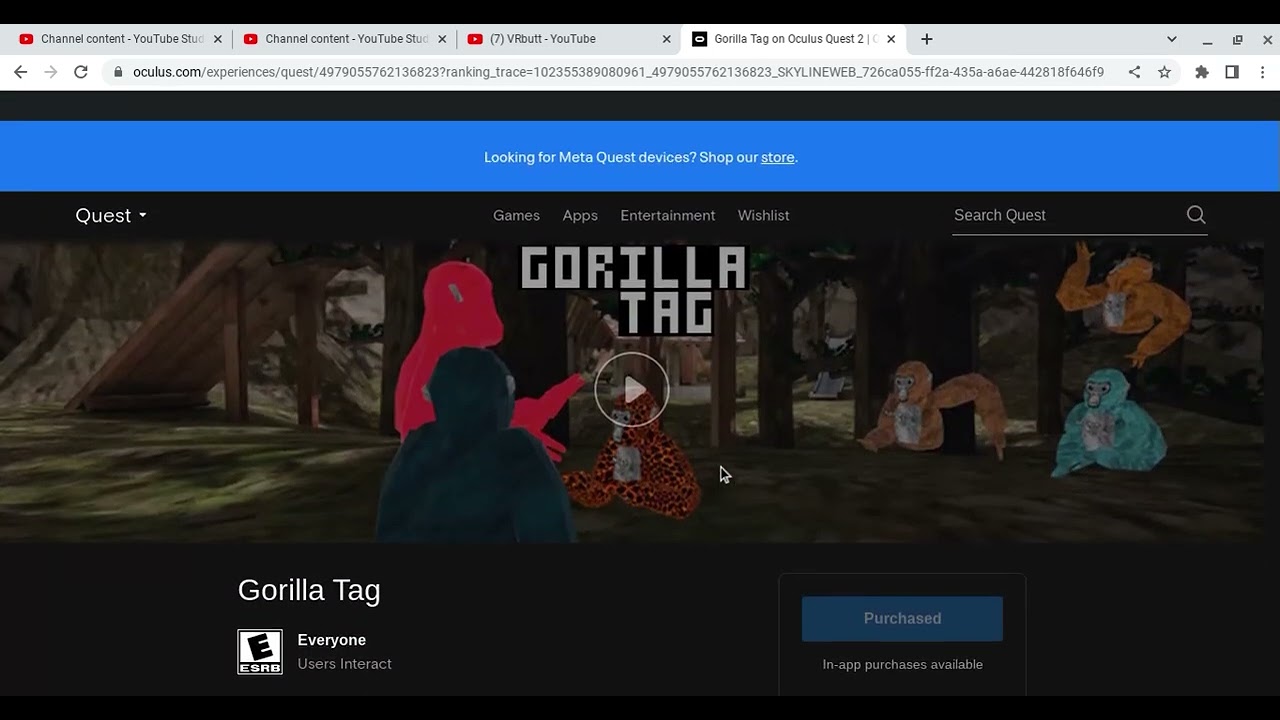This screenshot has height=720, width=1280.
Task: Bookmark the page with the star icon
Action: [1164, 72]
